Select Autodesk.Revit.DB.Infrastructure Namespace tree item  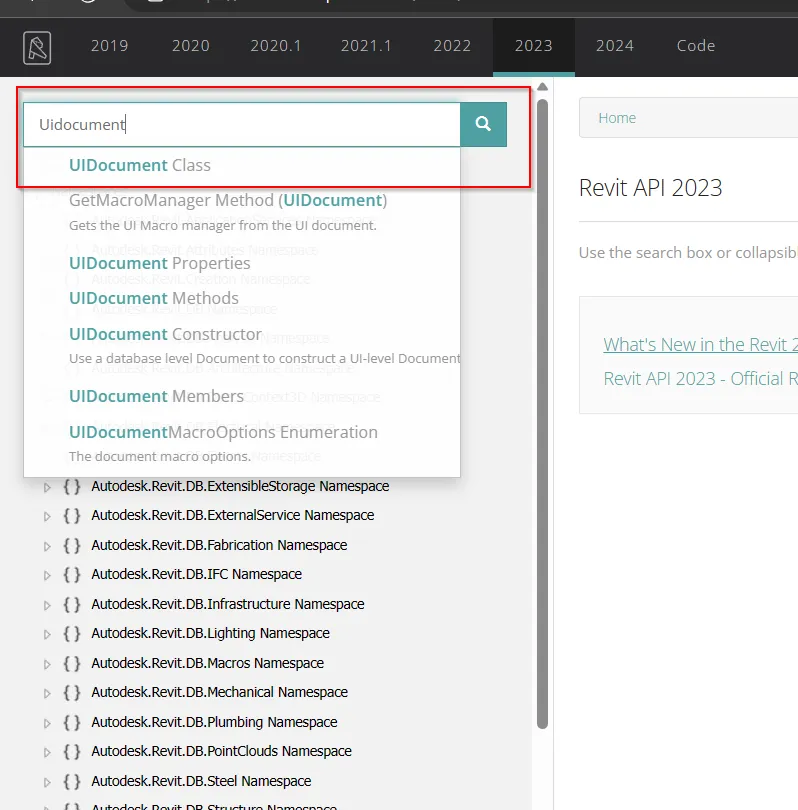pos(228,604)
